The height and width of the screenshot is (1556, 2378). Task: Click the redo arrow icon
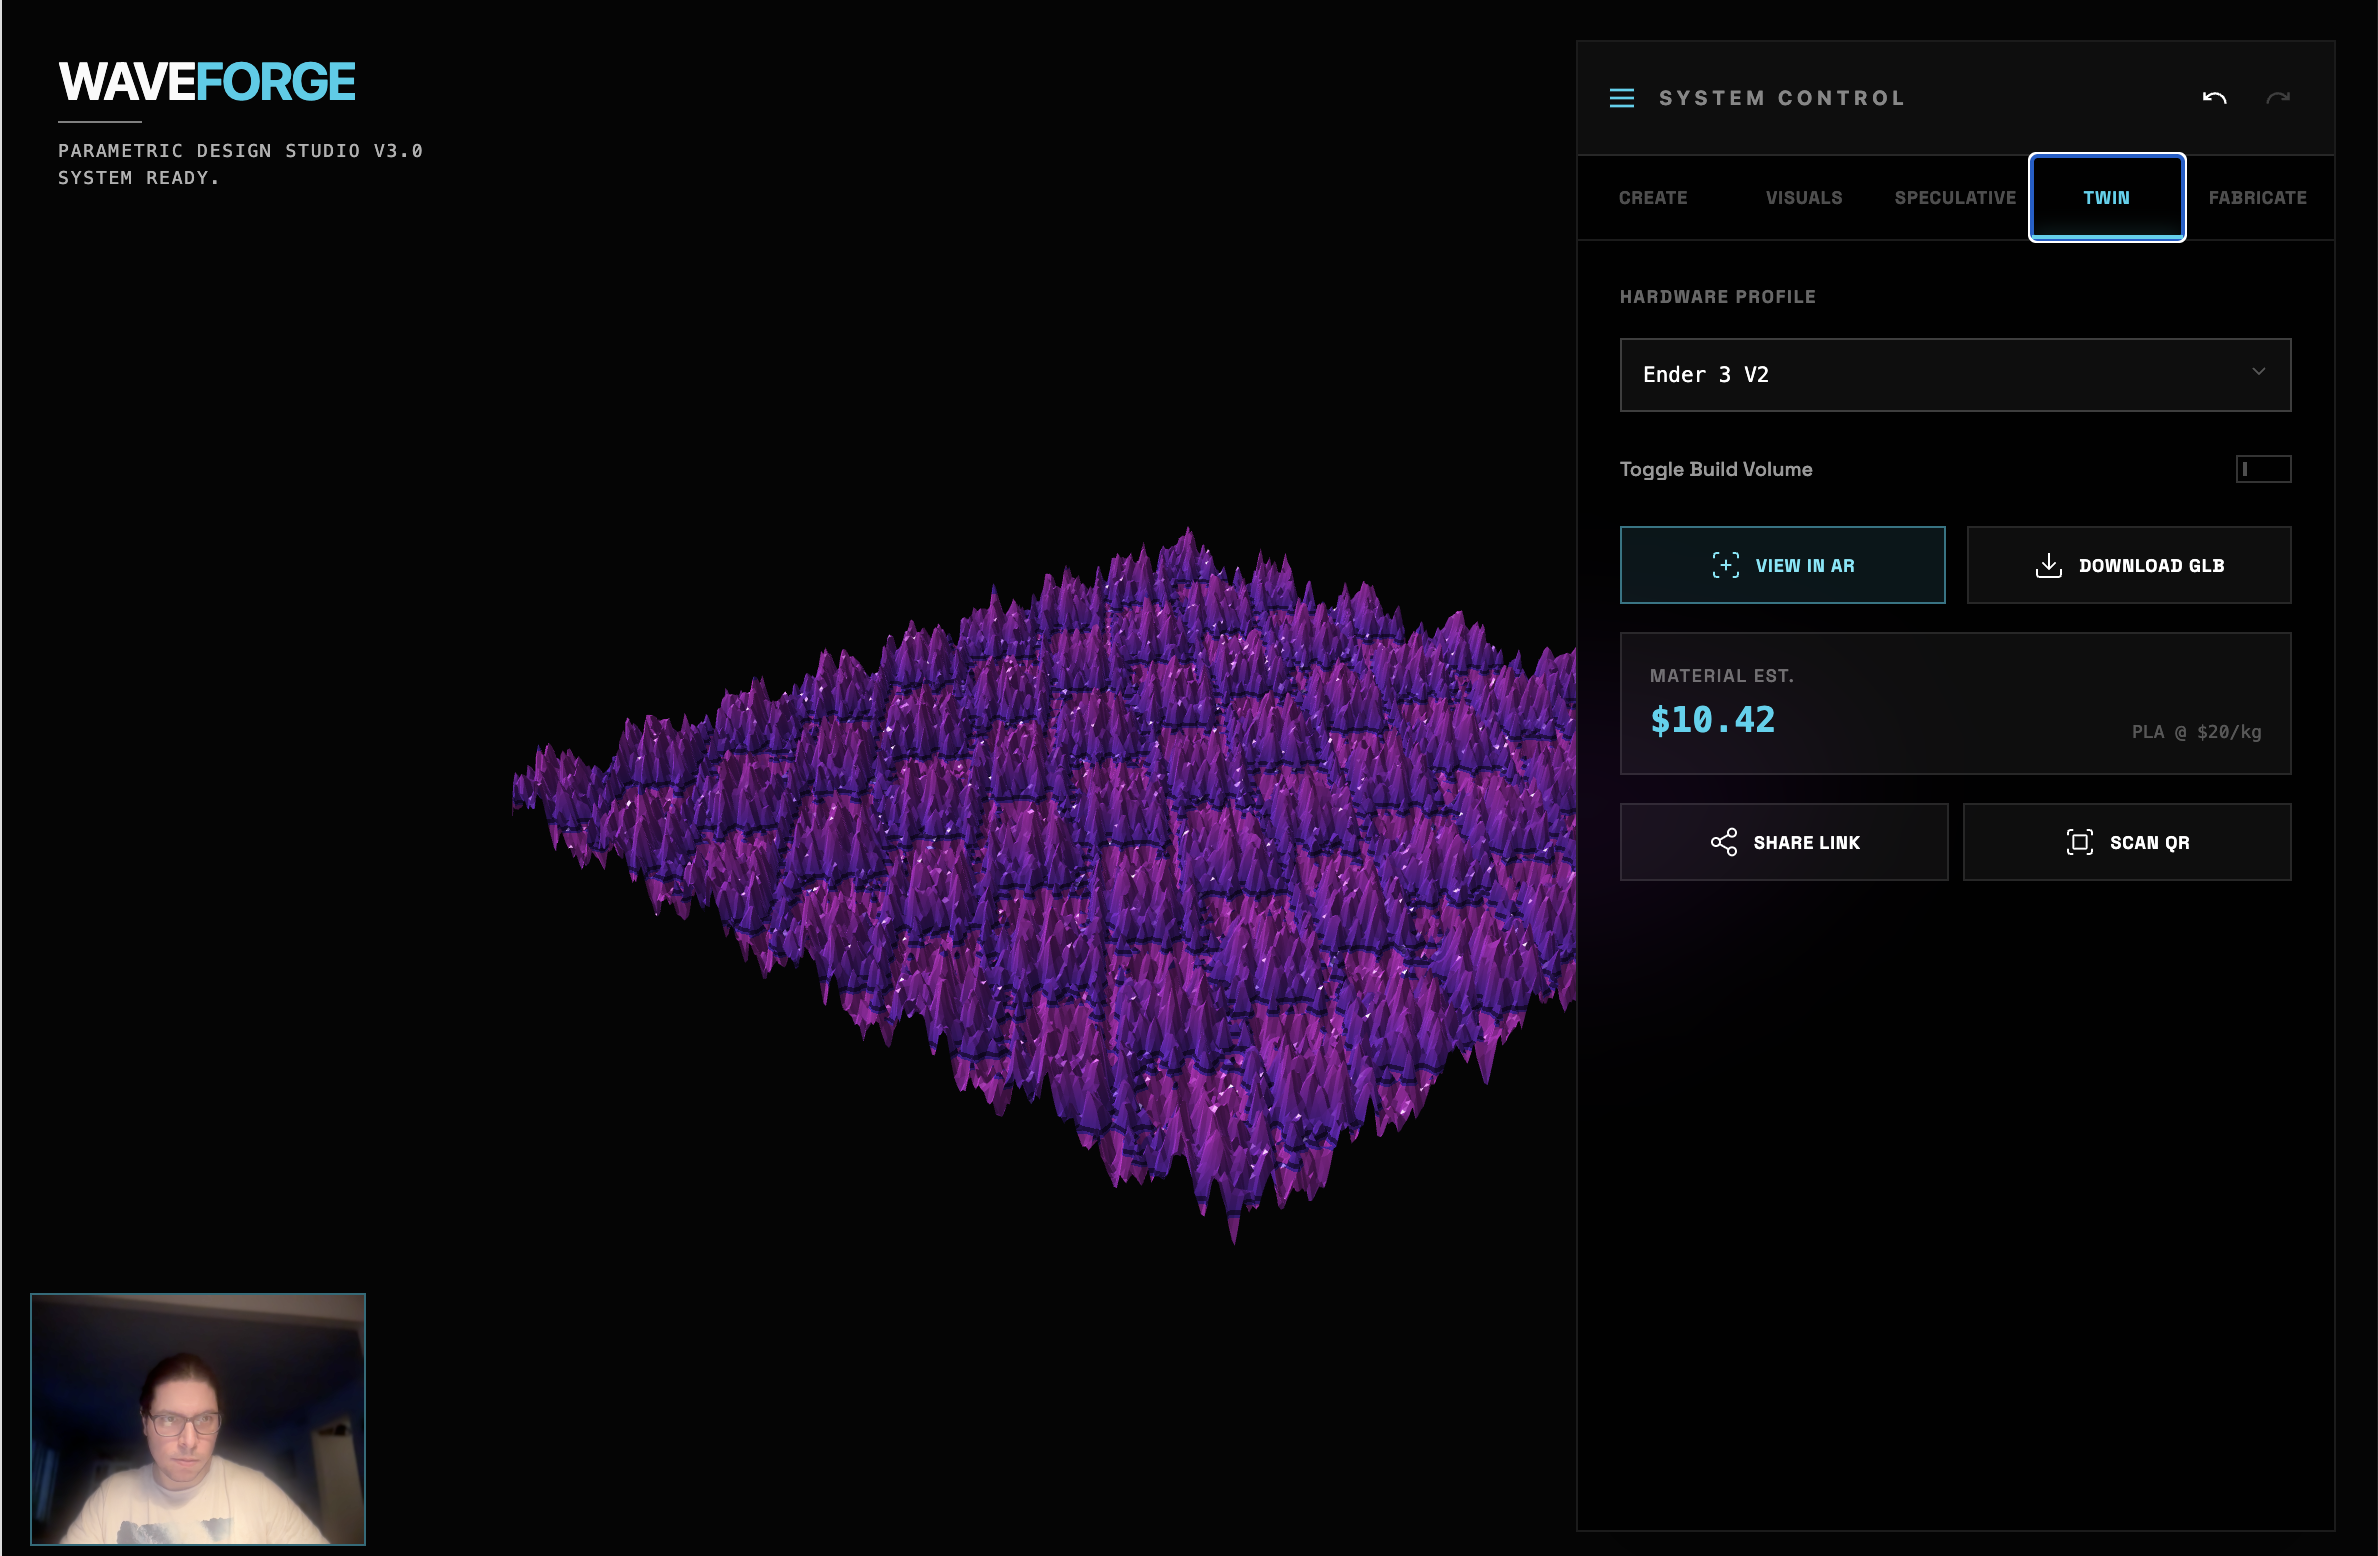[2277, 98]
